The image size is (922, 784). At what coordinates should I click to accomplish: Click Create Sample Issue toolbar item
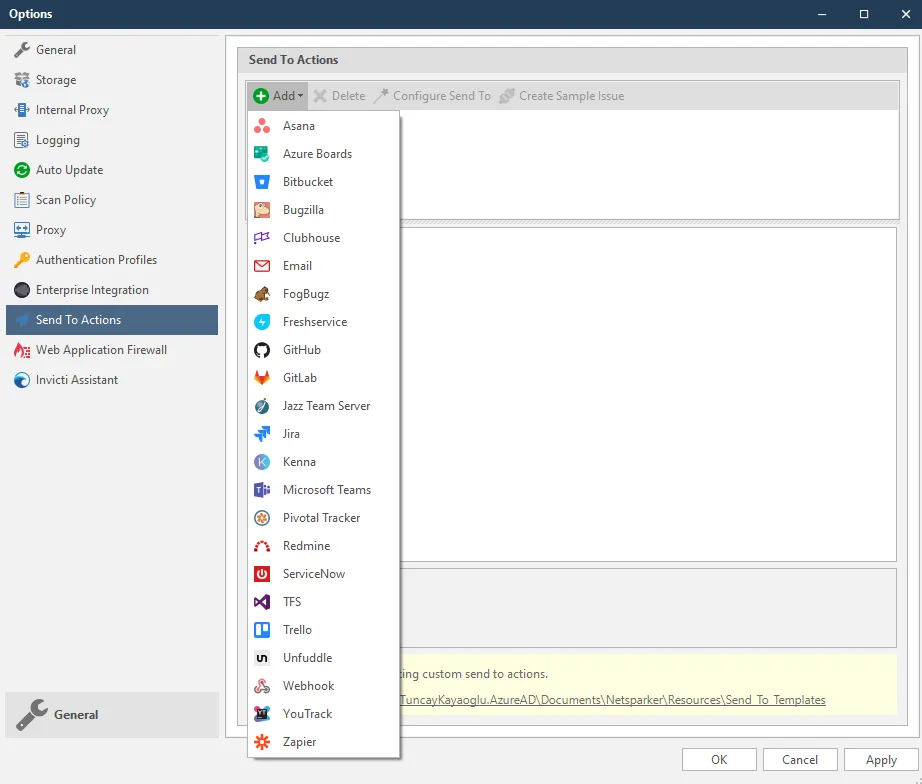pyautogui.click(x=562, y=96)
